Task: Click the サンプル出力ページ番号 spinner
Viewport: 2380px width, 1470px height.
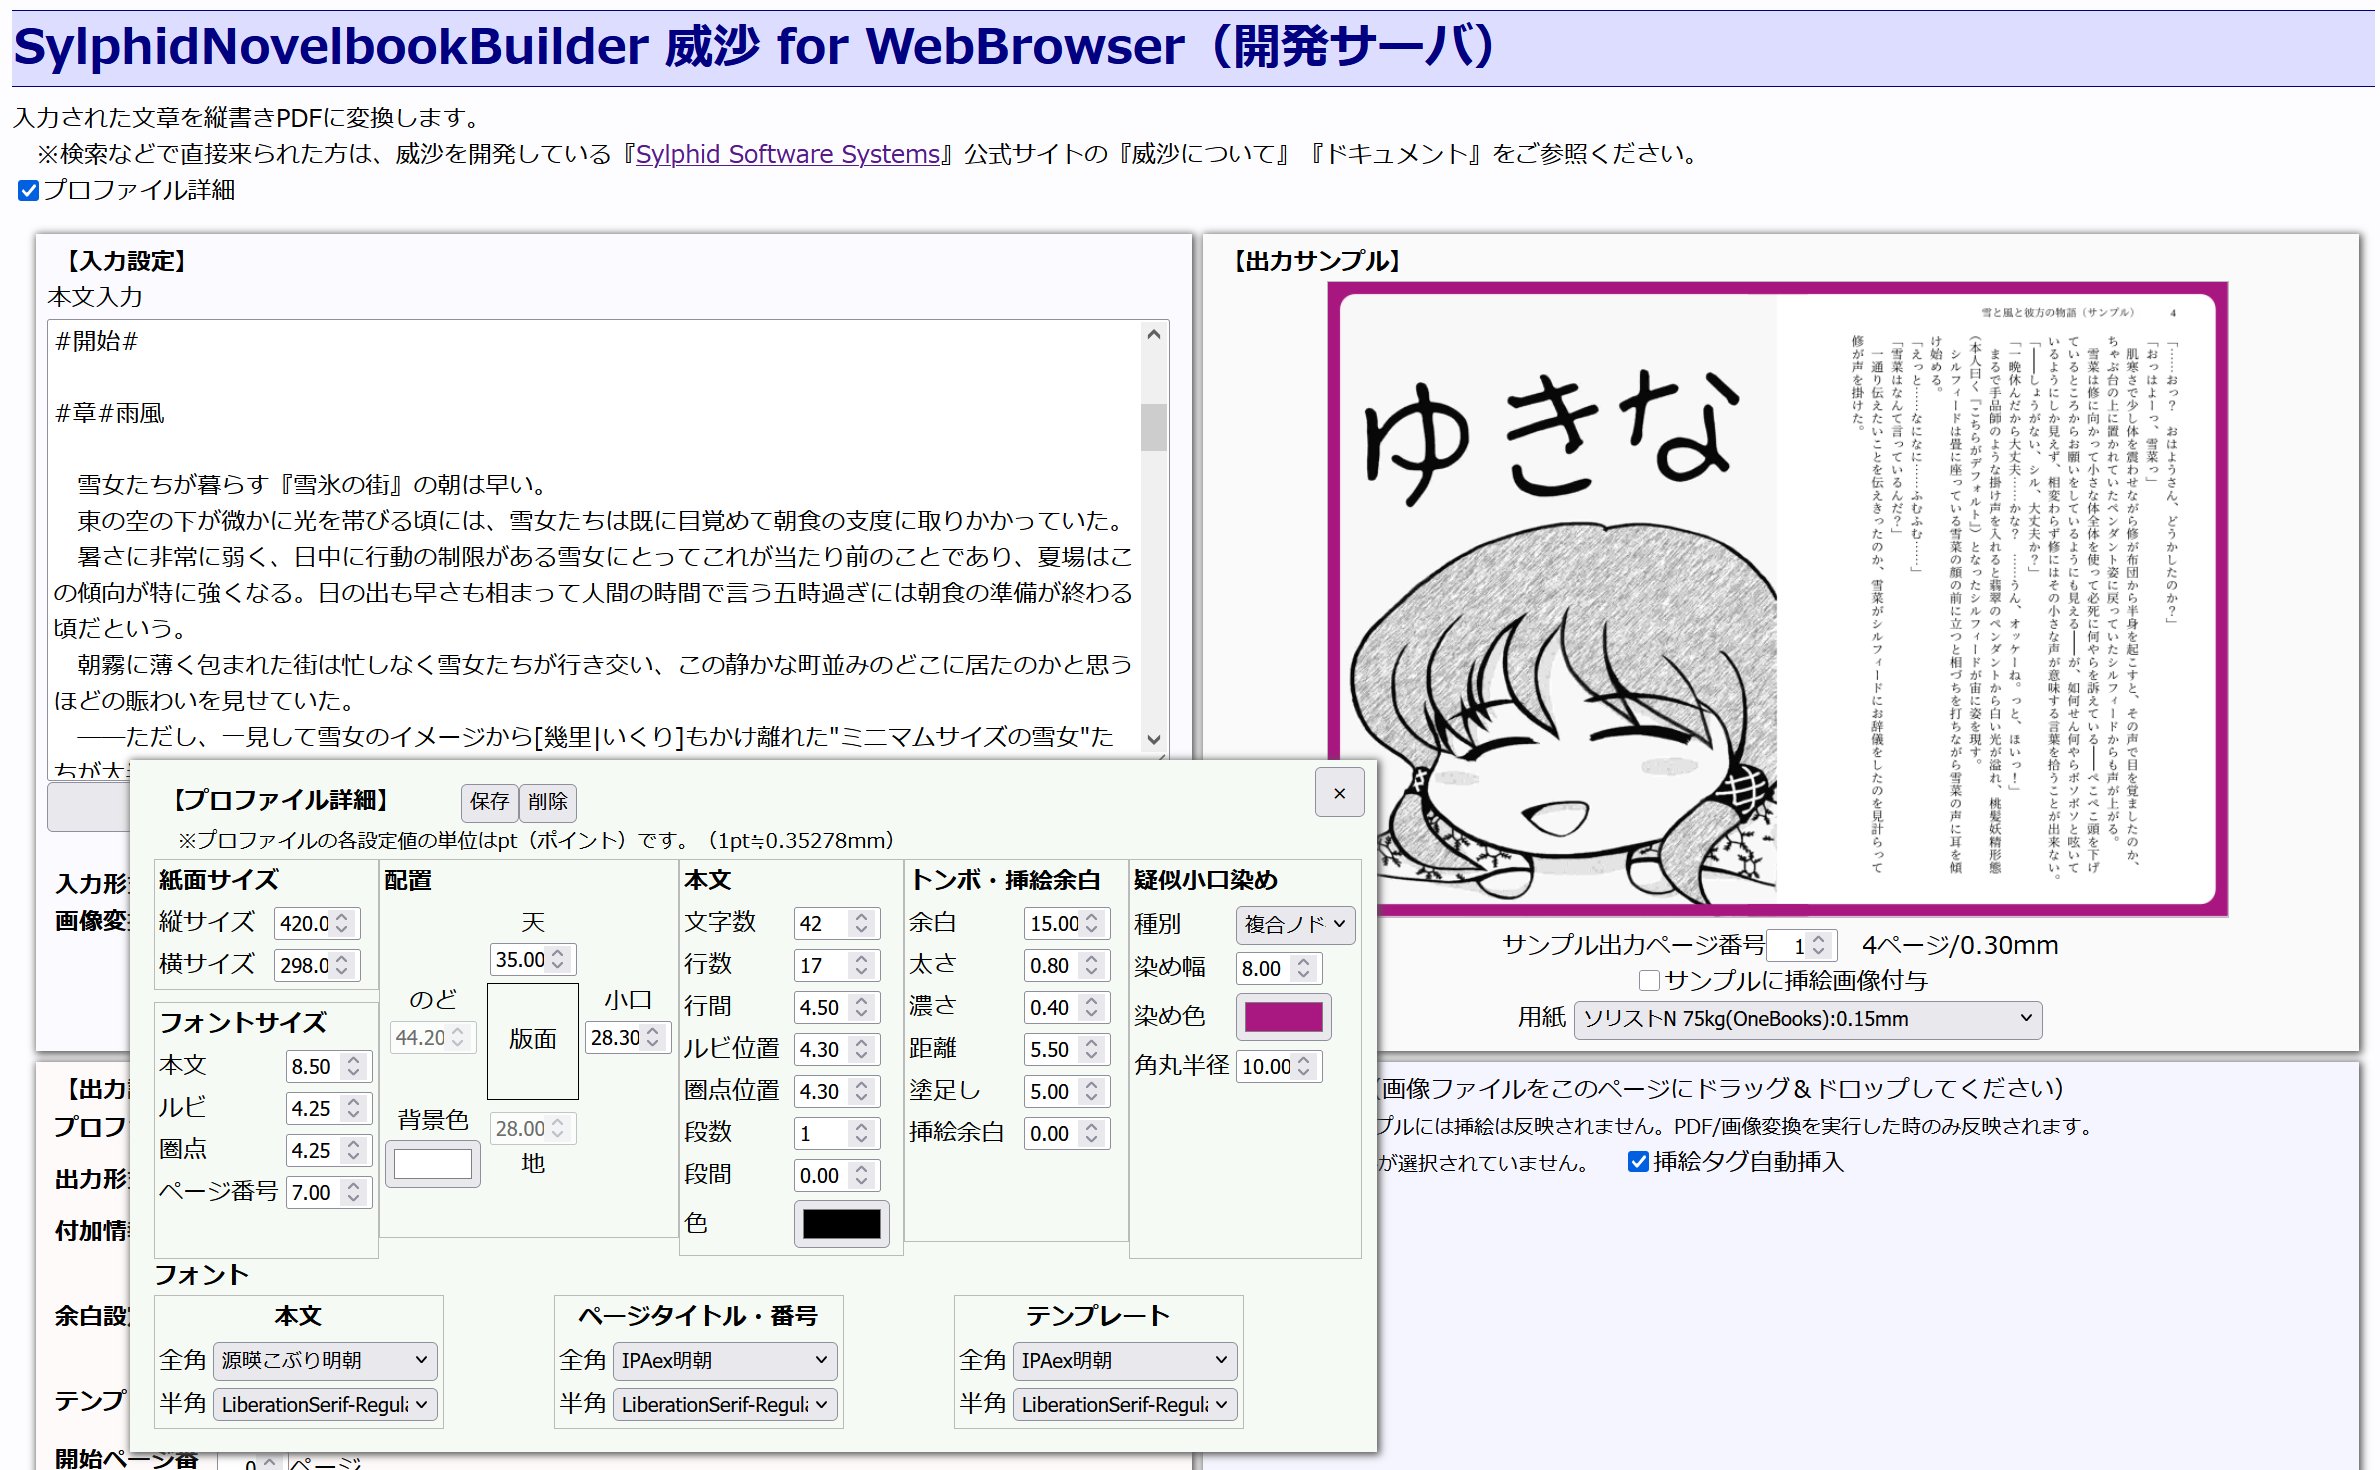Action: click(1818, 945)
